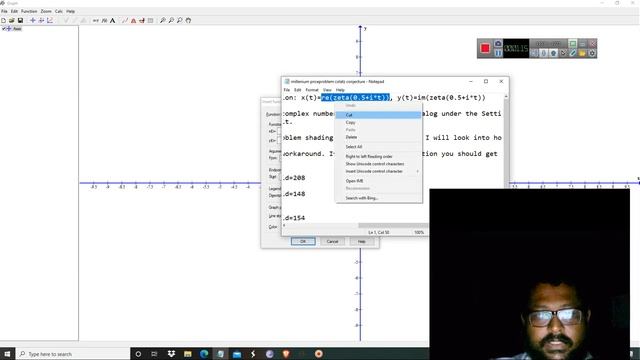Choose Select All in context menu

[378, 147]
